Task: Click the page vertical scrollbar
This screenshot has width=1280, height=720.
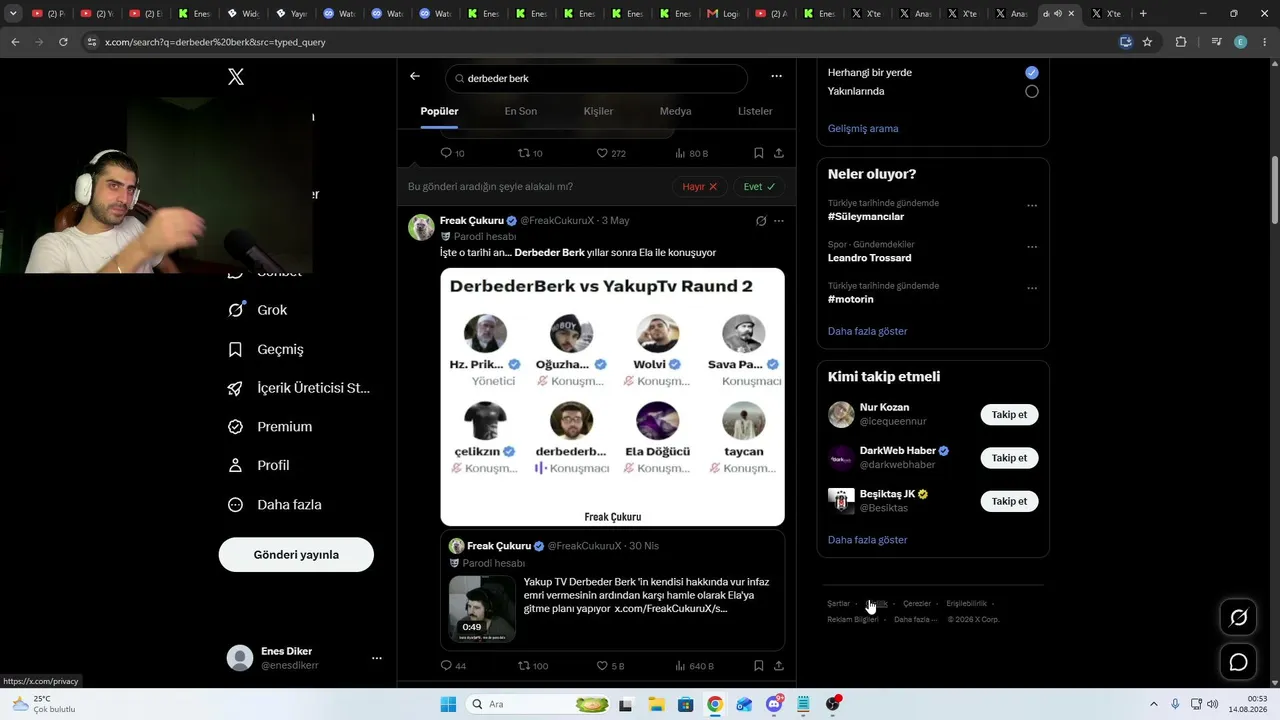Action: 1275,190
